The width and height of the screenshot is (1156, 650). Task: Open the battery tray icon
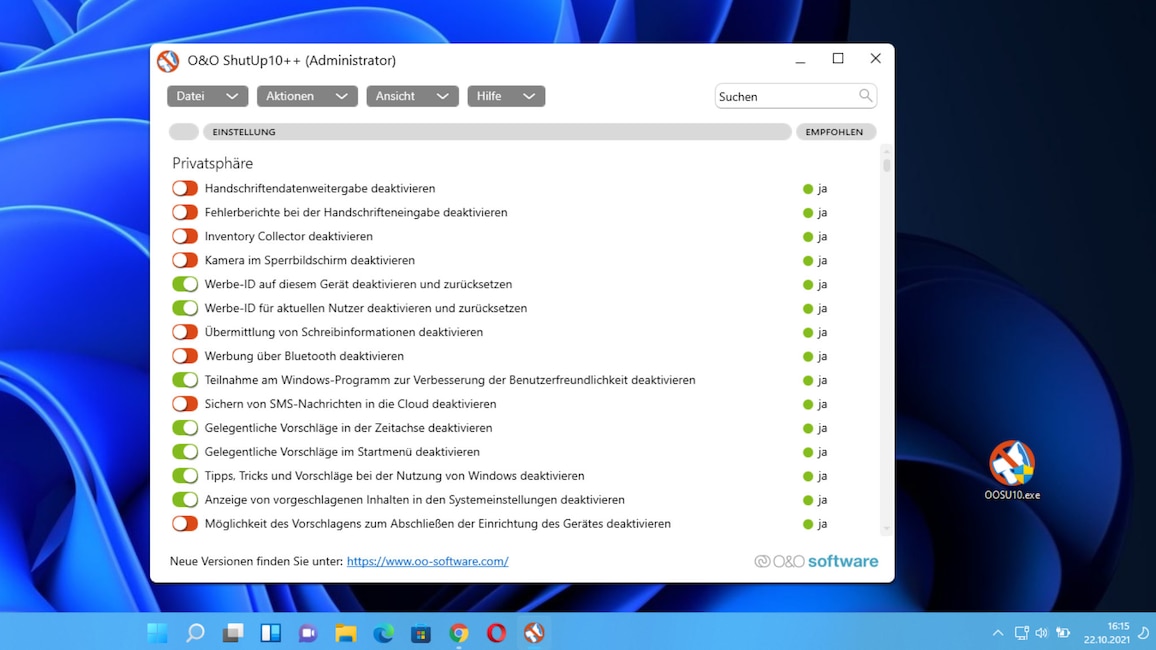tap(1063, 633)
